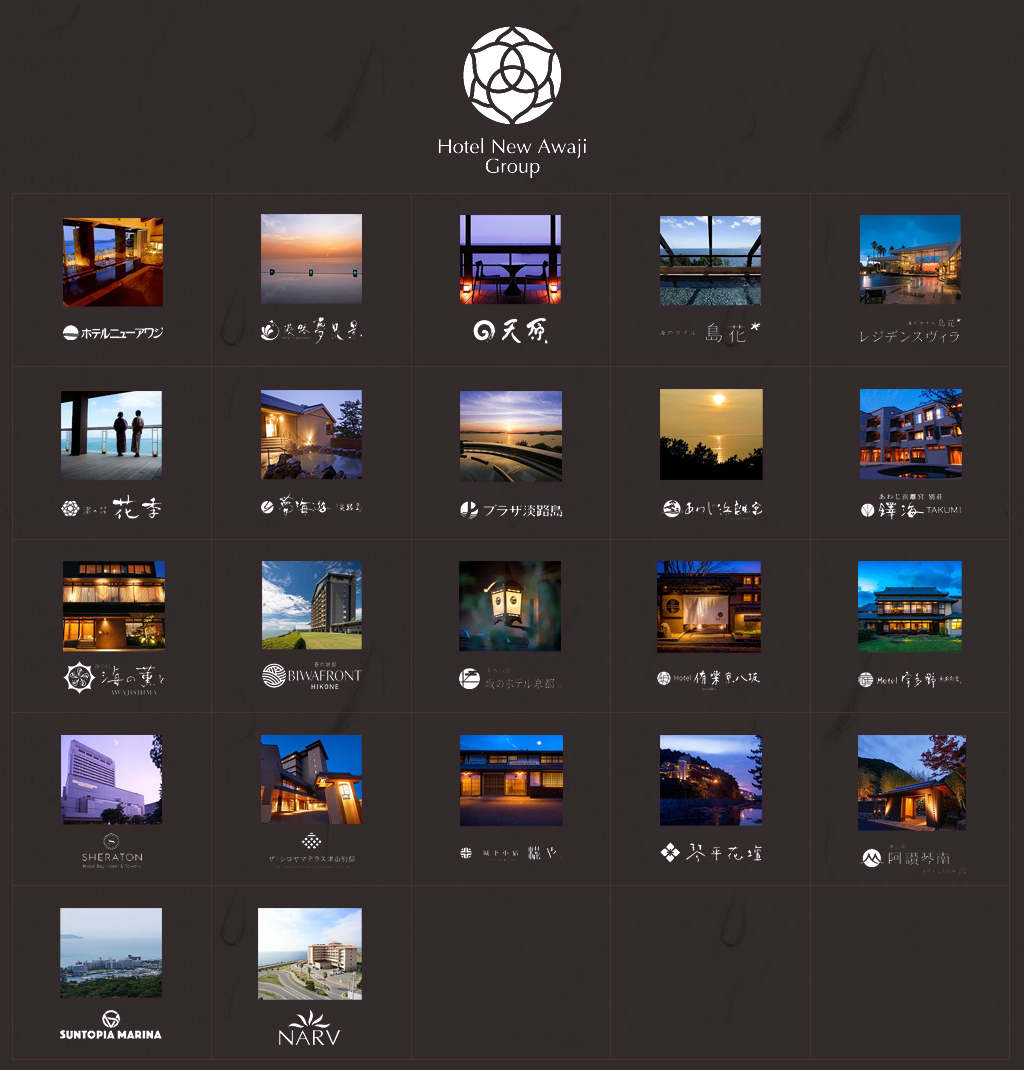Click the 淡路夢泉景 logo
This screenshot has height=1070, width=1024.
(x=311, y=331)
